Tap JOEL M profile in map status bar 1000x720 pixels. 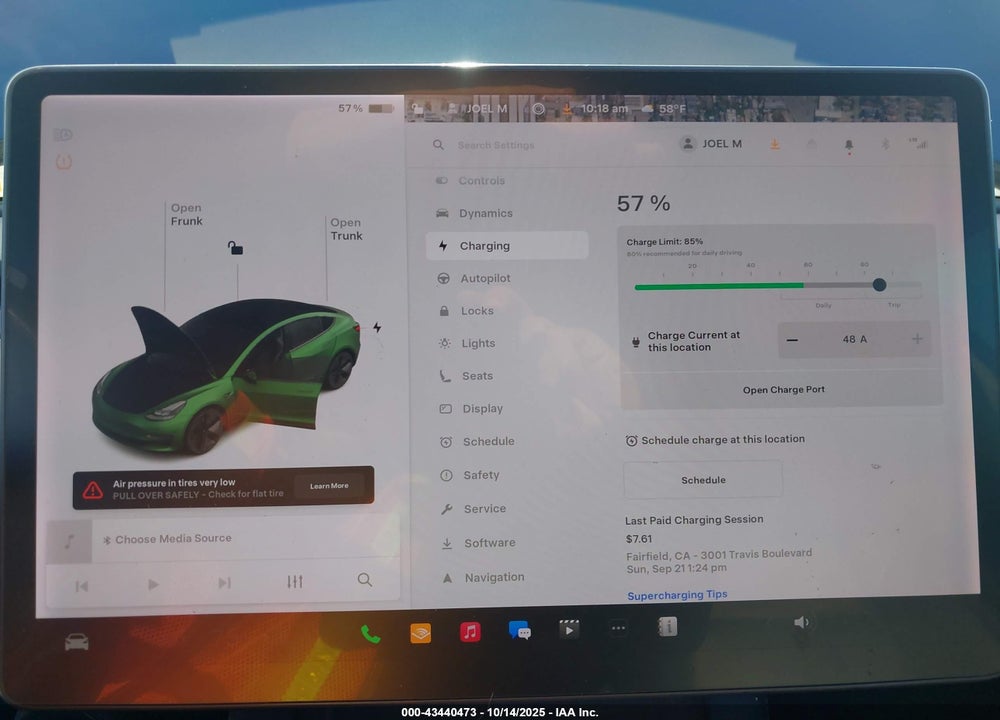480,108
